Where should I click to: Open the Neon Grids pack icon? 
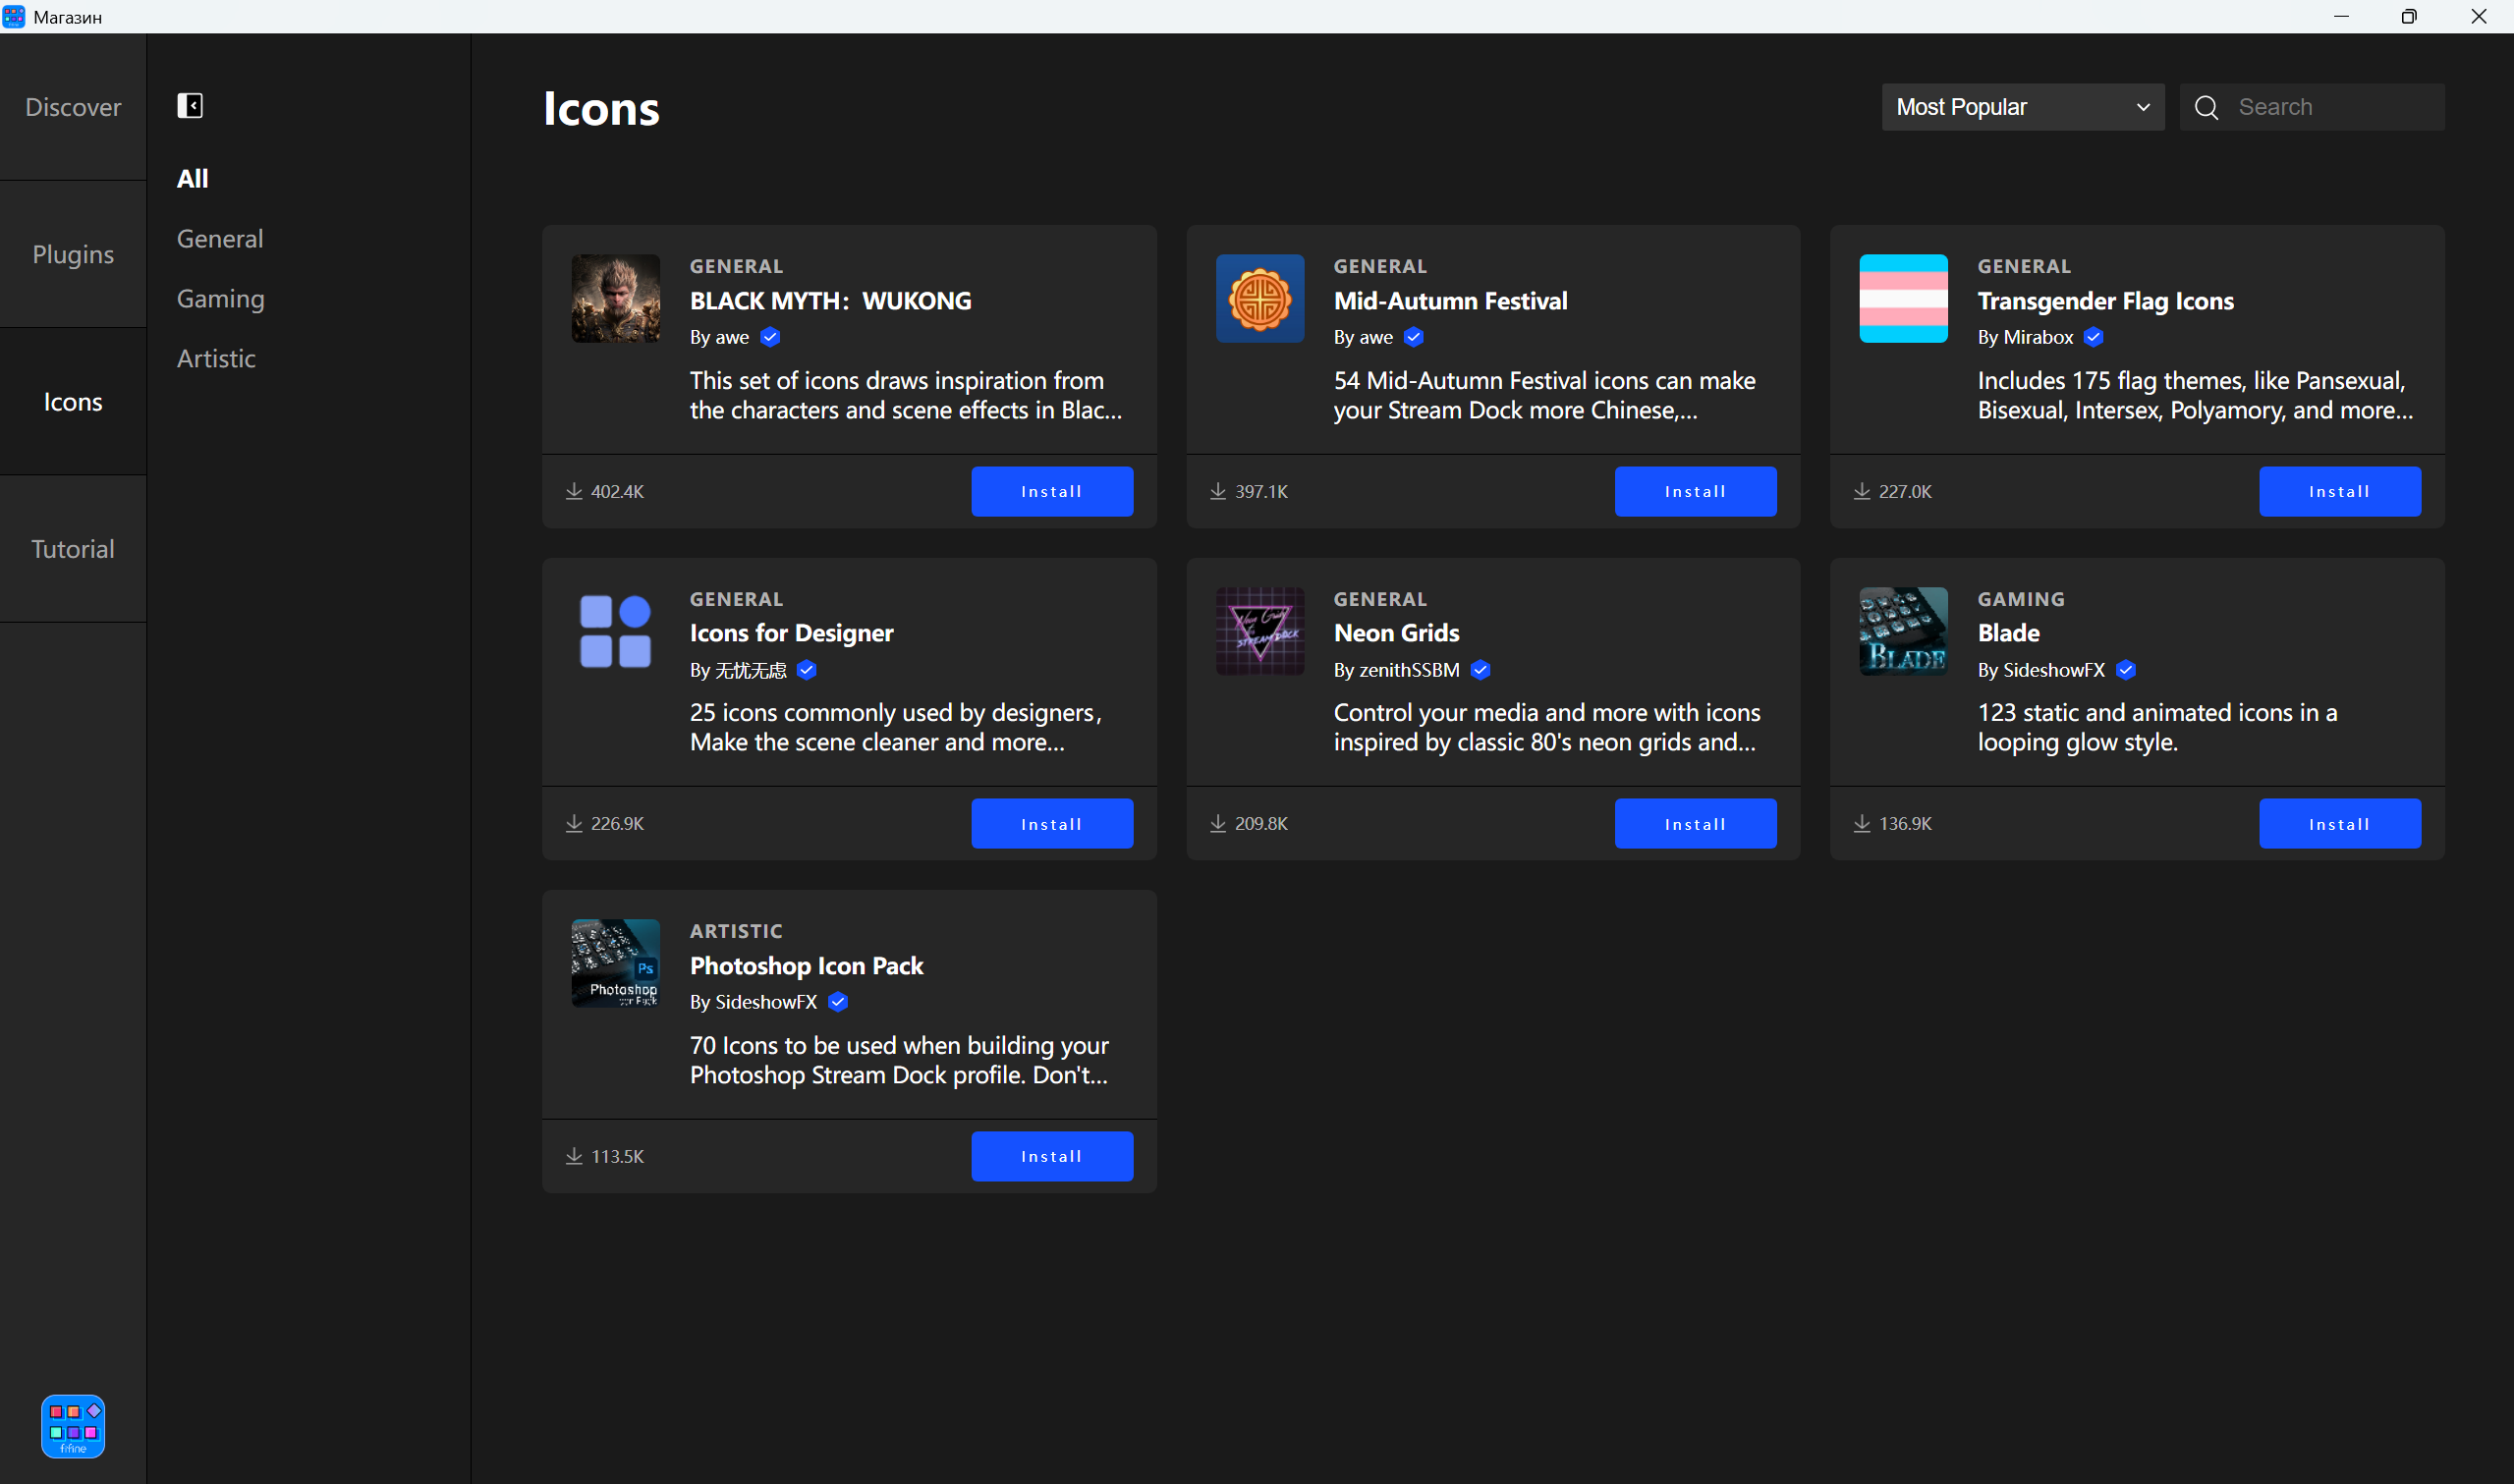coord(1259,631)
